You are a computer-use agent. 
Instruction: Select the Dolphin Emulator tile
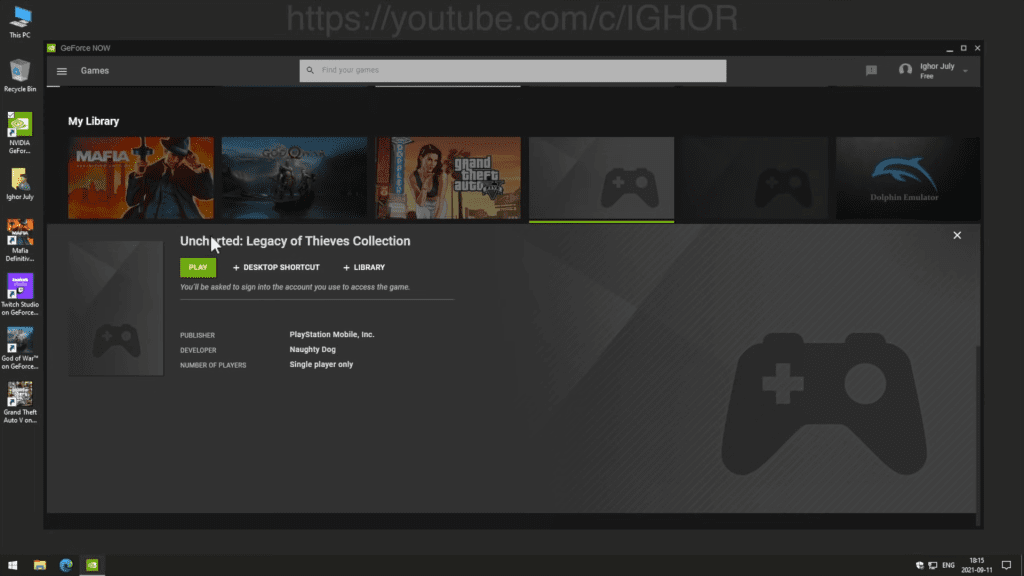907,177
